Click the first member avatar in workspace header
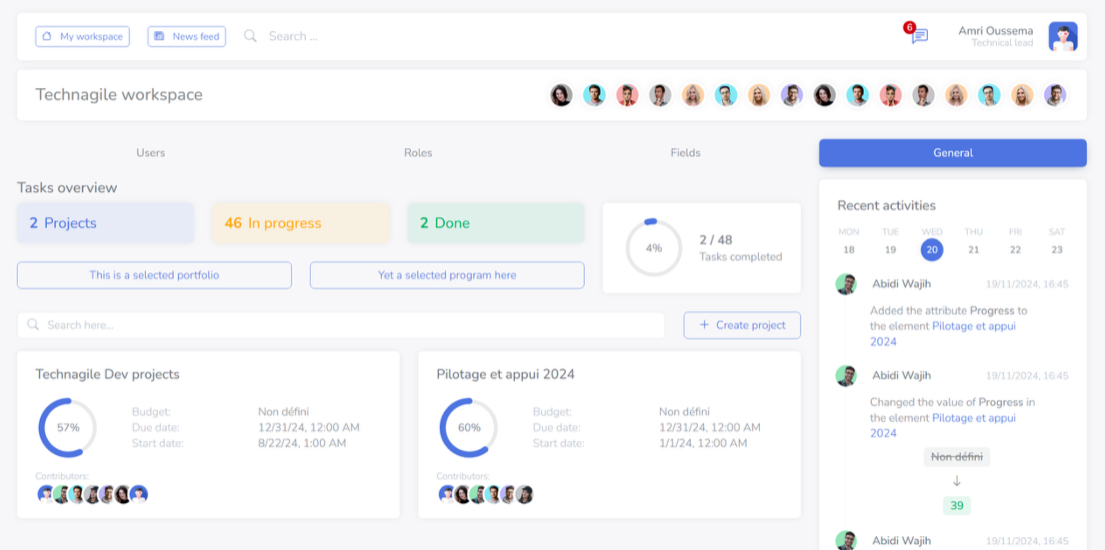Screen dimensions: 1105x550 [x=562, y=95]
